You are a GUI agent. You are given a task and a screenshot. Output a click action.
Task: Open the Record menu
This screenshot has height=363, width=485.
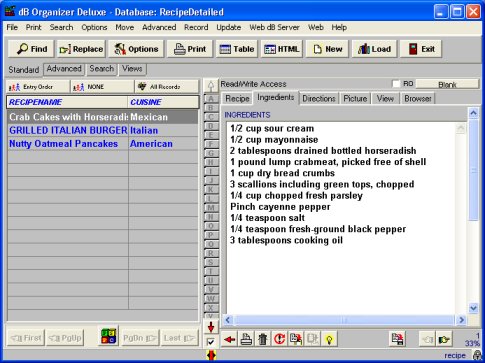coord(196,27)
